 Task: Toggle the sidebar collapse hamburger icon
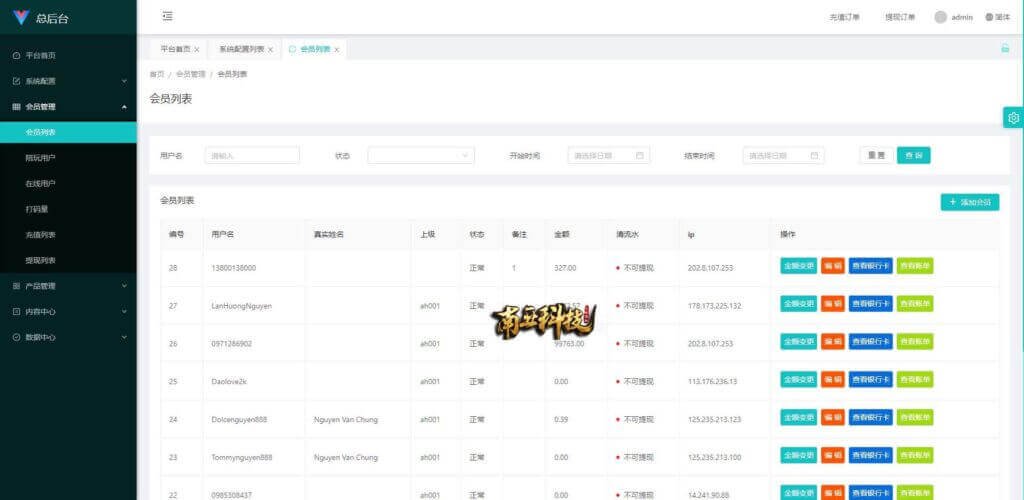coord(167,16)
